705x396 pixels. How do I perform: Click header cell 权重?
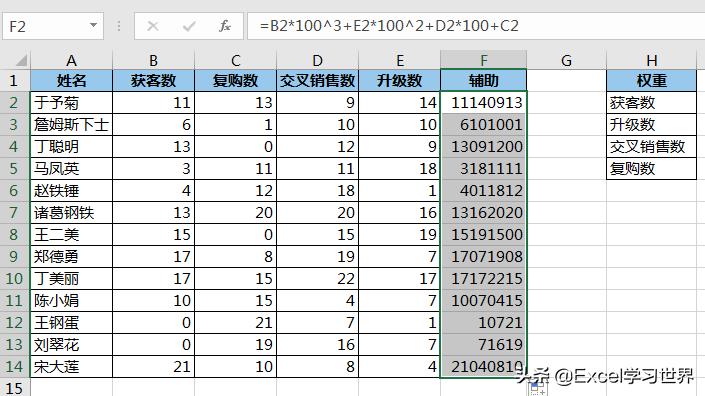(651, 80)
